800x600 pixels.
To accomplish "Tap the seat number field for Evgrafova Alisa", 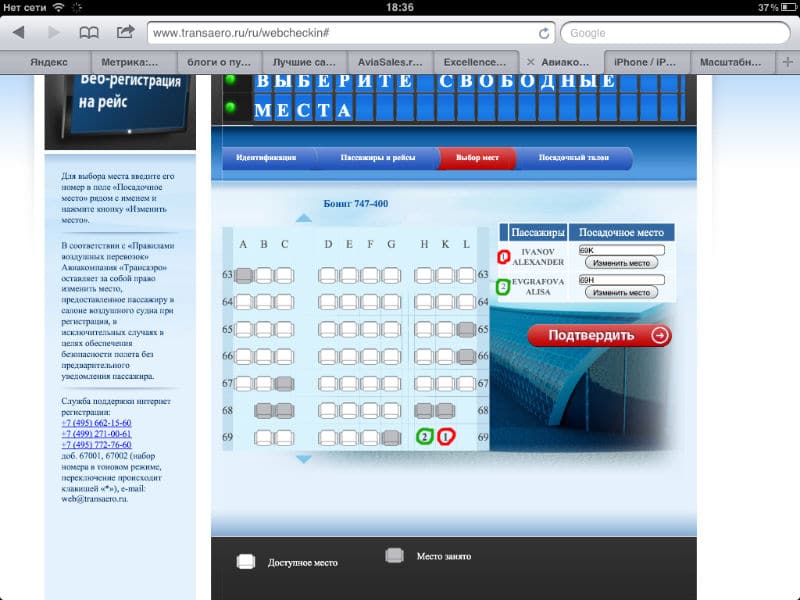I will [621, 280].
